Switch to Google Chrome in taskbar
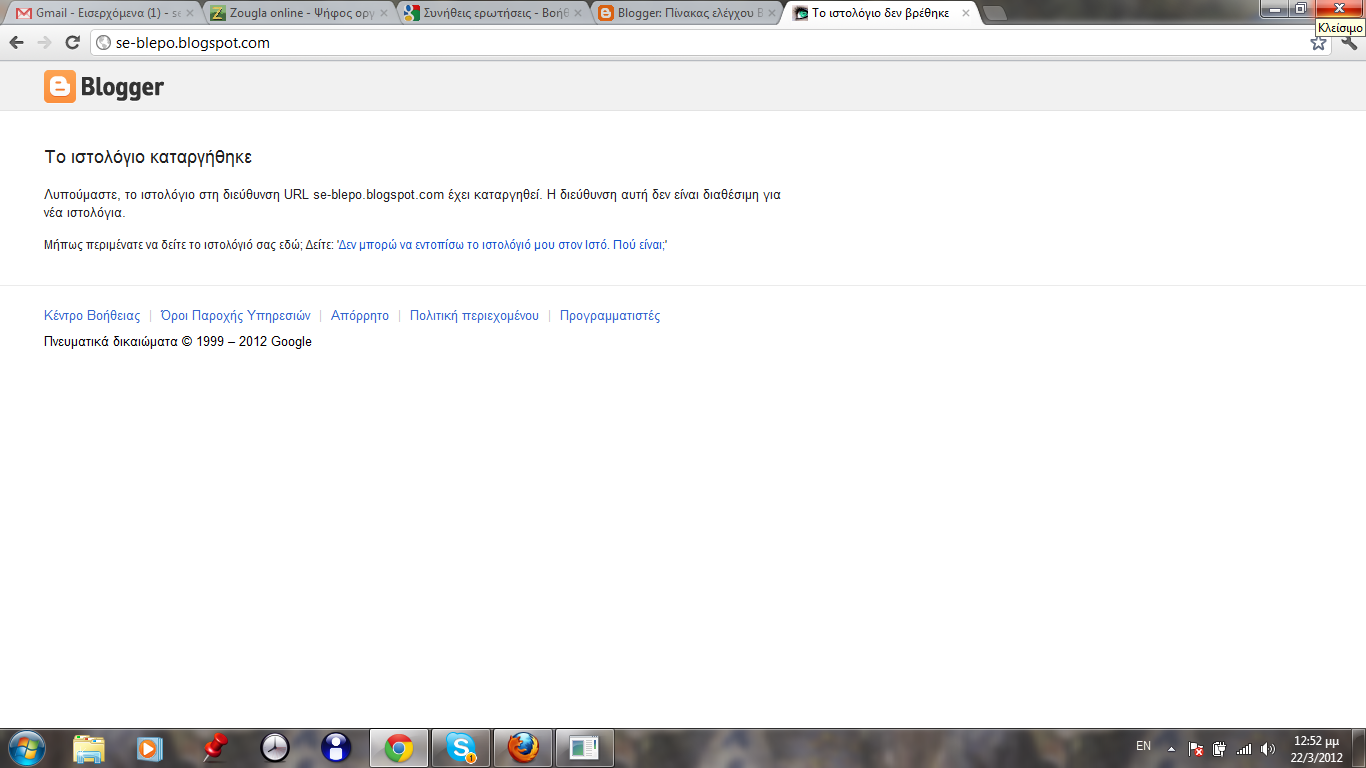This screenshot has height=768, width=1366. pos(399,748)
